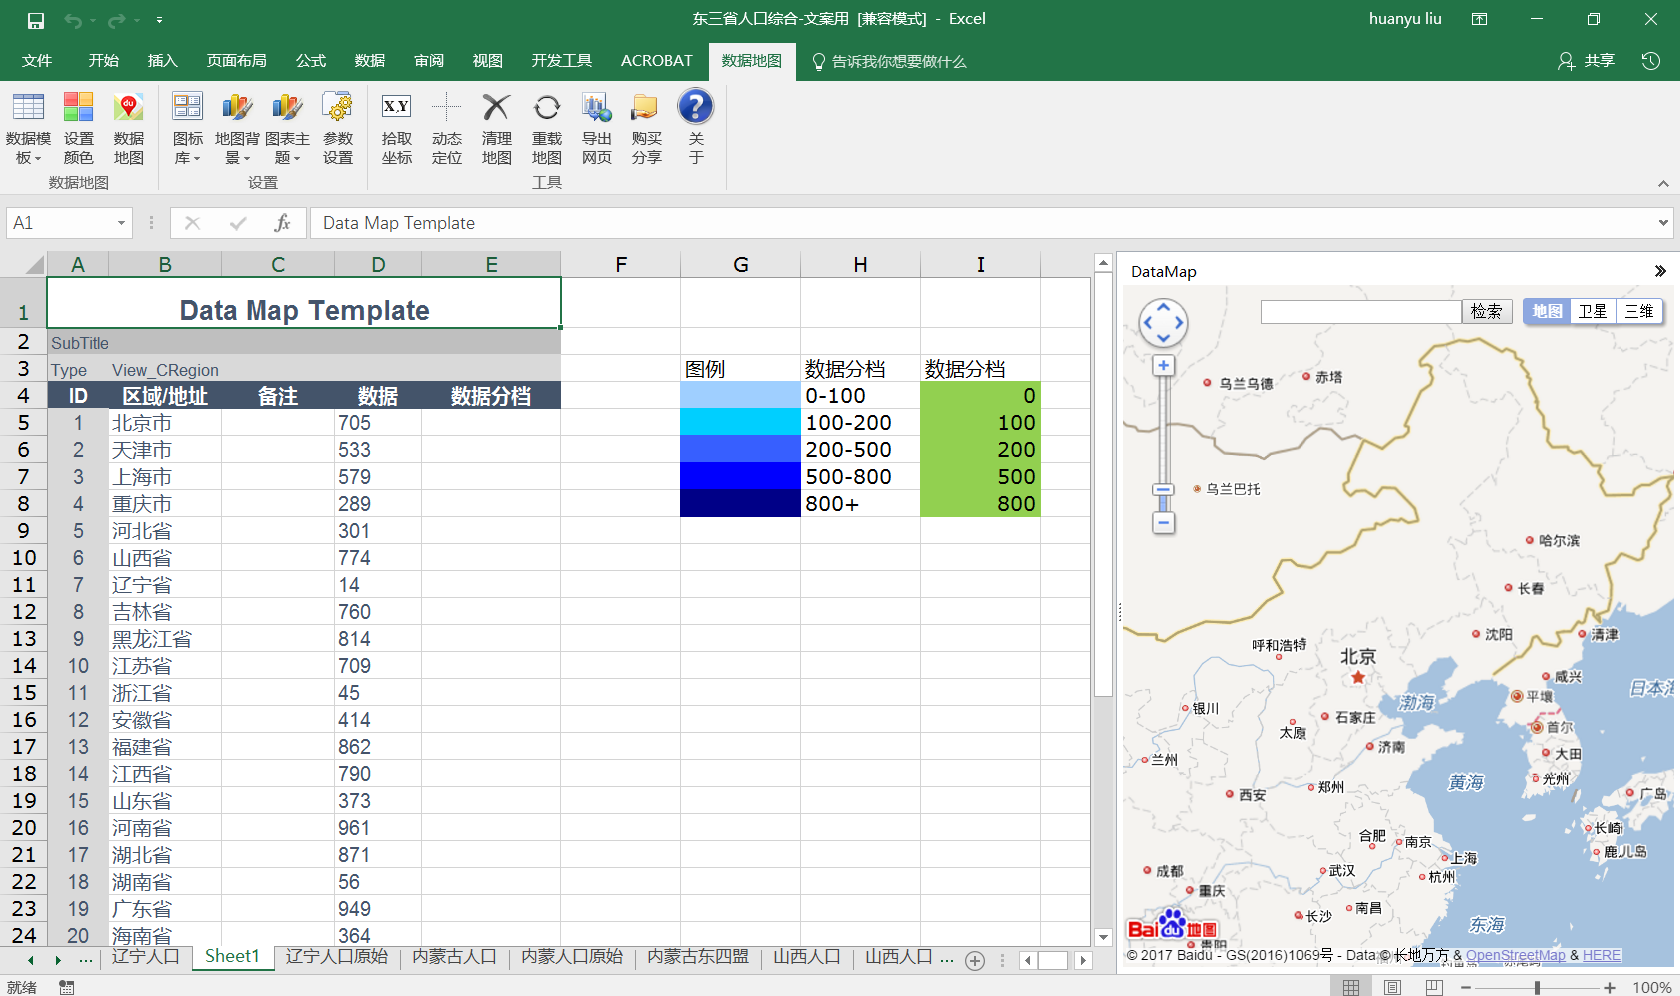This screenshot has height=996, width=1680.
Task: Open the 辽宁人口 sheet tab
Action: [x=147, y=957]
